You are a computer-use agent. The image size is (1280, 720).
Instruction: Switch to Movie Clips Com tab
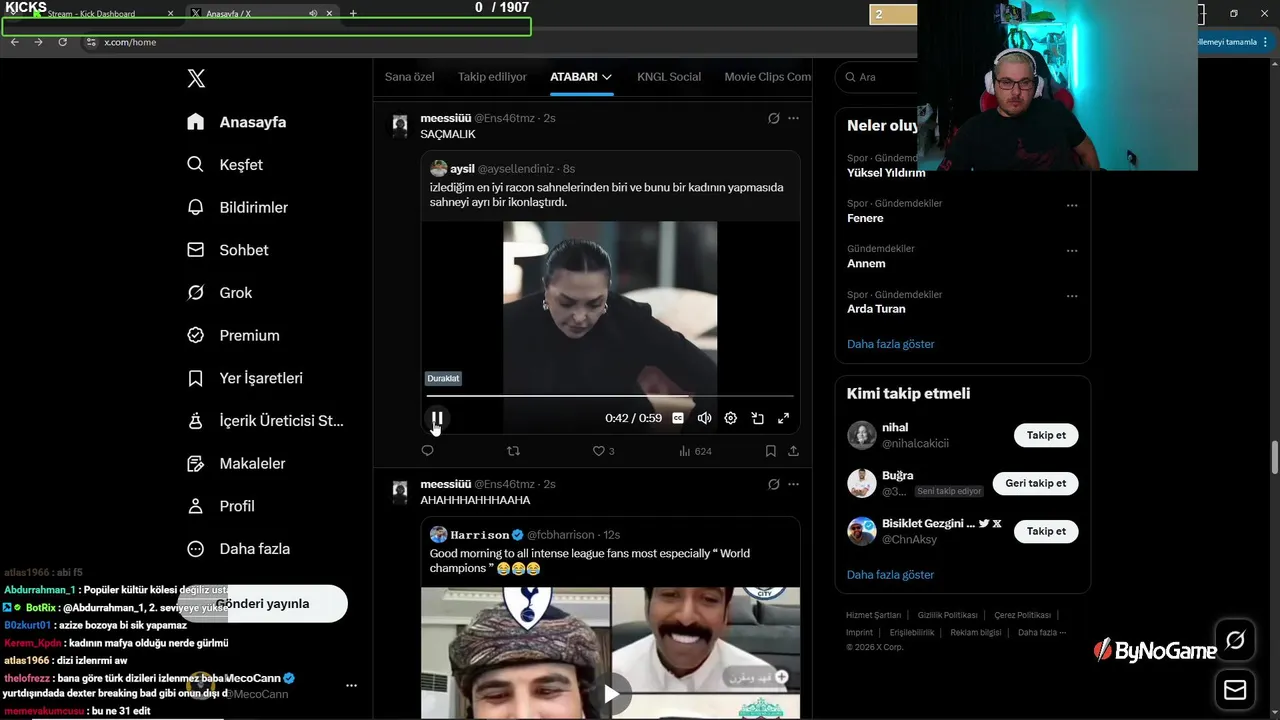tap(767, 77)
